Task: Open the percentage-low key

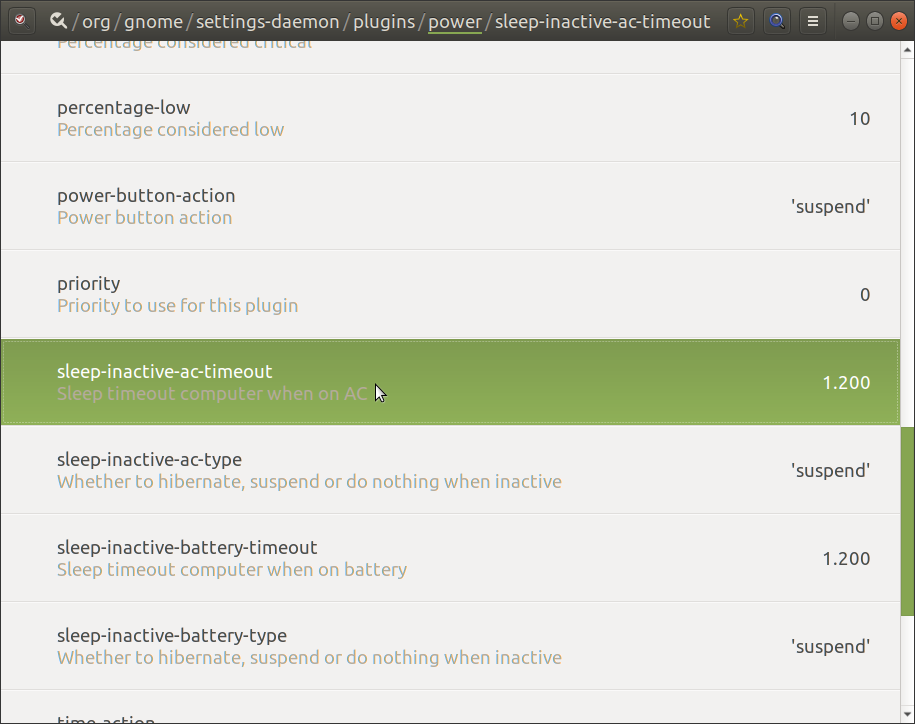Action: coord(450,118)
